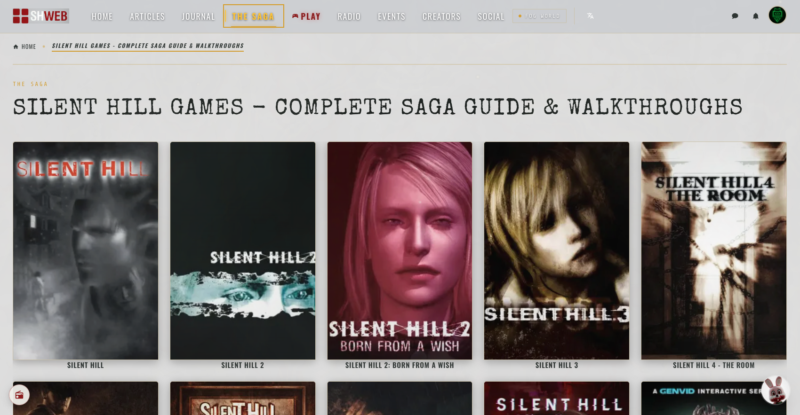Open the second-row red Silent Hill cover
This screenshot has height=415, width=800.
(557, 398)
